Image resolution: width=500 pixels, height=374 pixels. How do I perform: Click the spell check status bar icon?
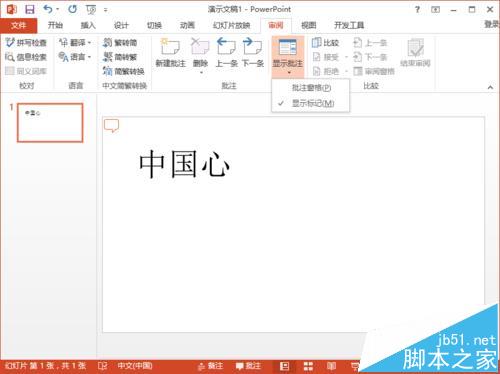click(102, 366)
